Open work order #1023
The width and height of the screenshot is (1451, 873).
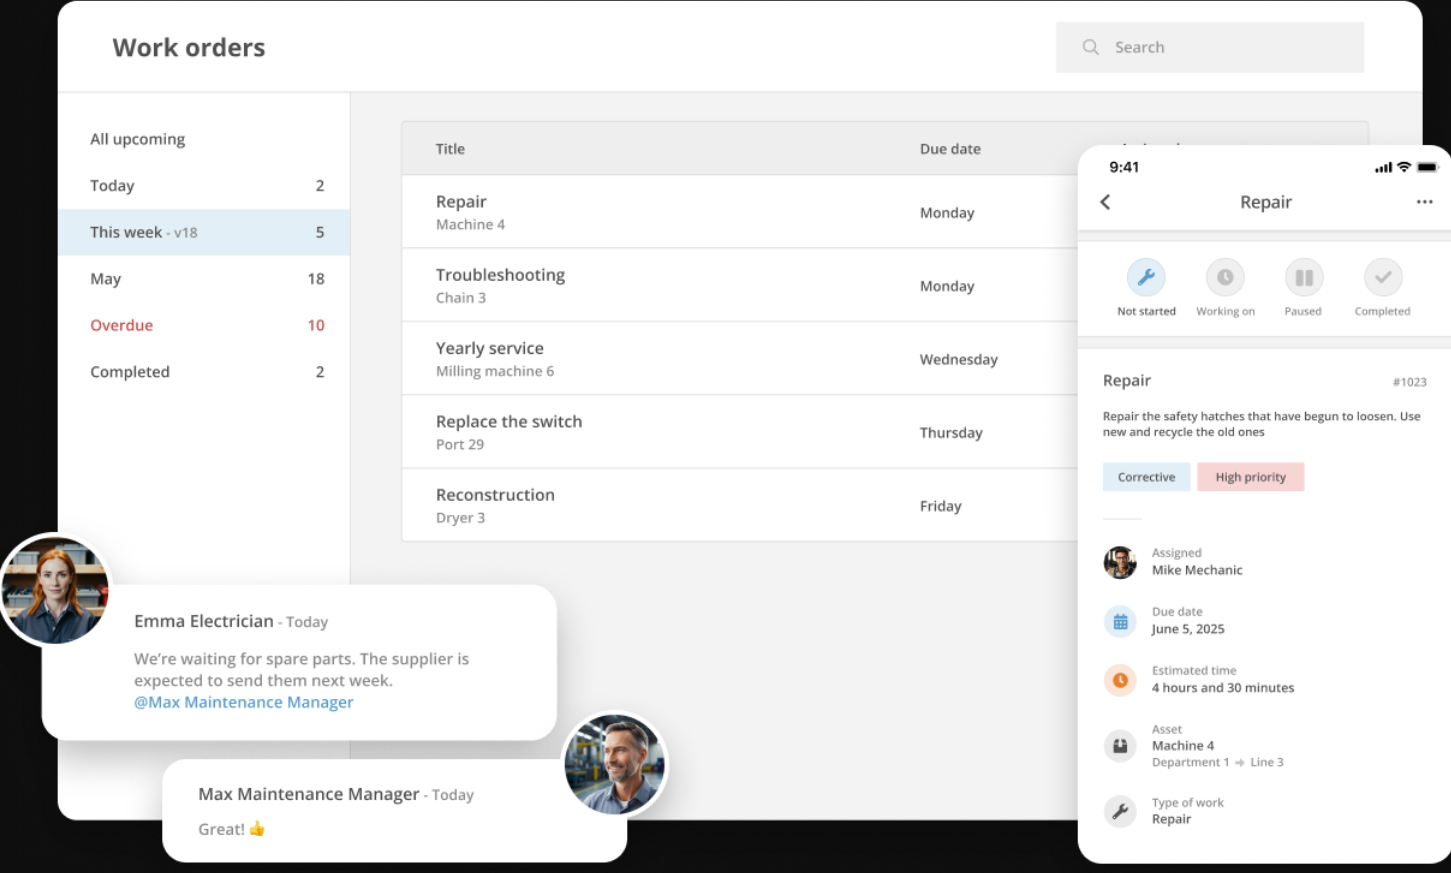(x=1410, y=381)
